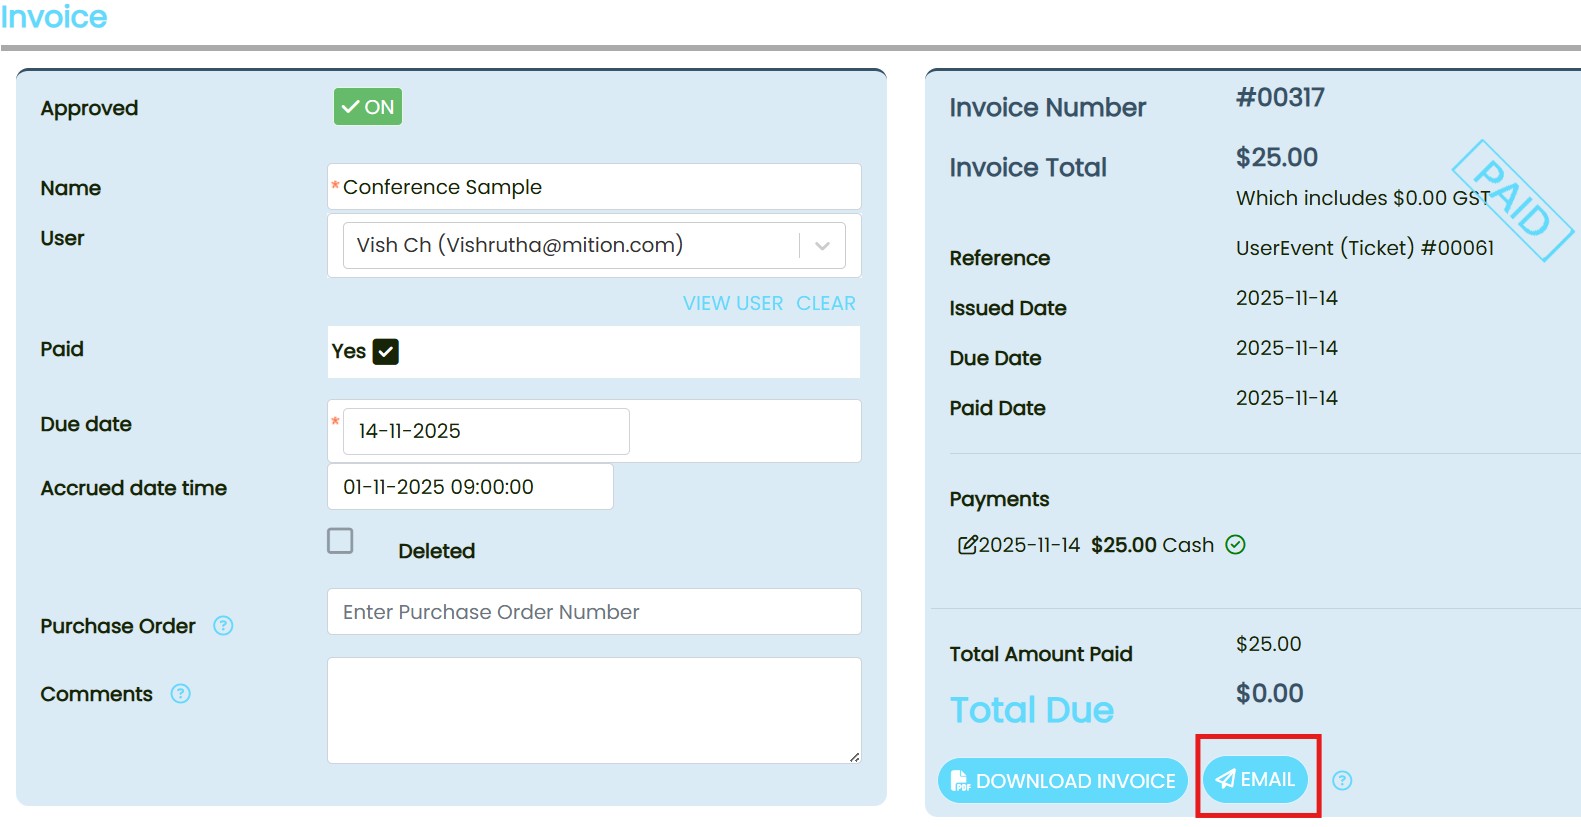Screen dimensions: 1581x827
Task: Click the VIEW USER link
Action: pos(732,304)
